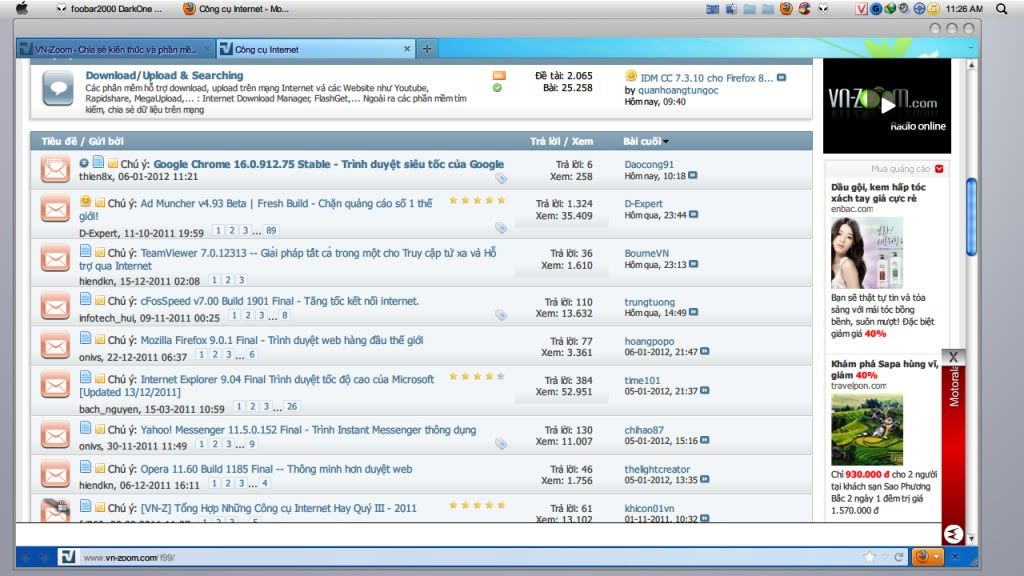Screen dimensions: 1024x576
Task: Open Spotlight search magnifier
Action: click(1001, 8)
